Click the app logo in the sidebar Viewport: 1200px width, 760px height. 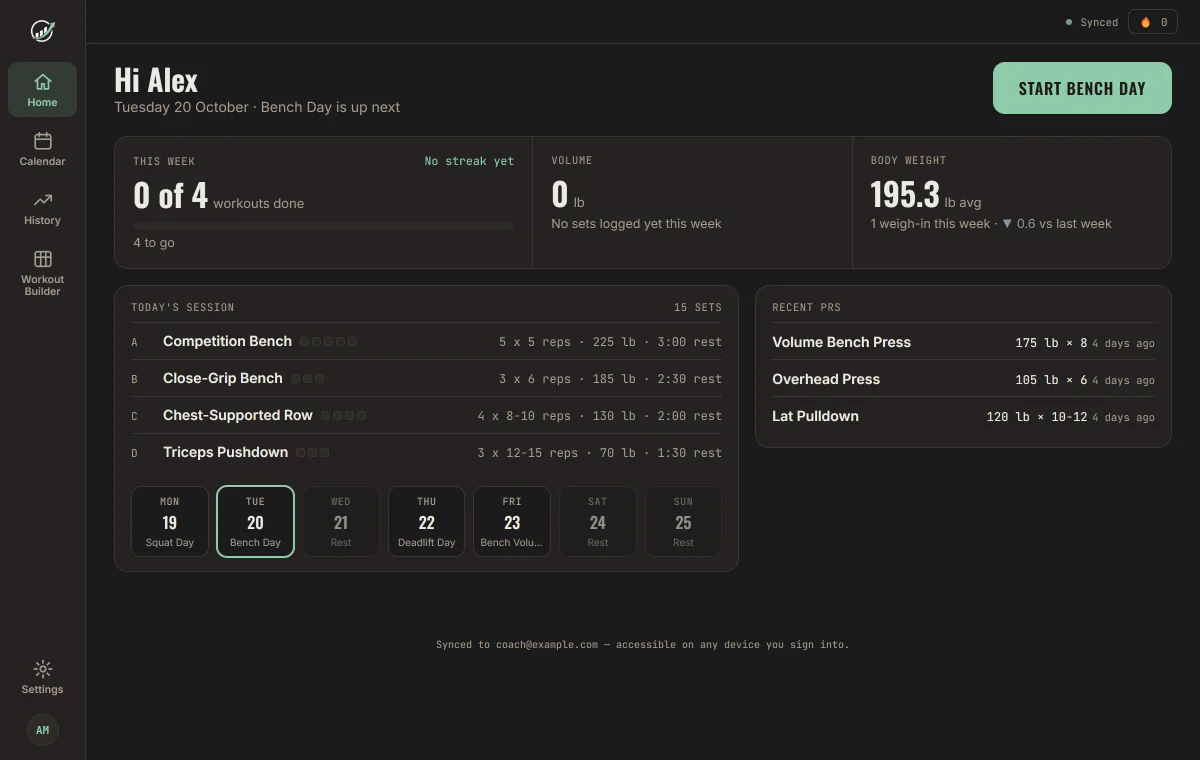[42, 31]
